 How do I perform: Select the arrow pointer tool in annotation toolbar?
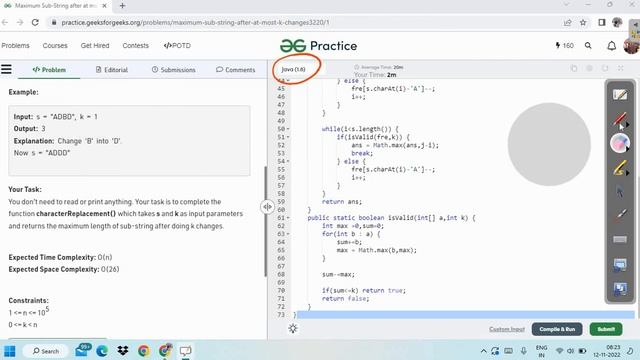[x=620, y=191]
